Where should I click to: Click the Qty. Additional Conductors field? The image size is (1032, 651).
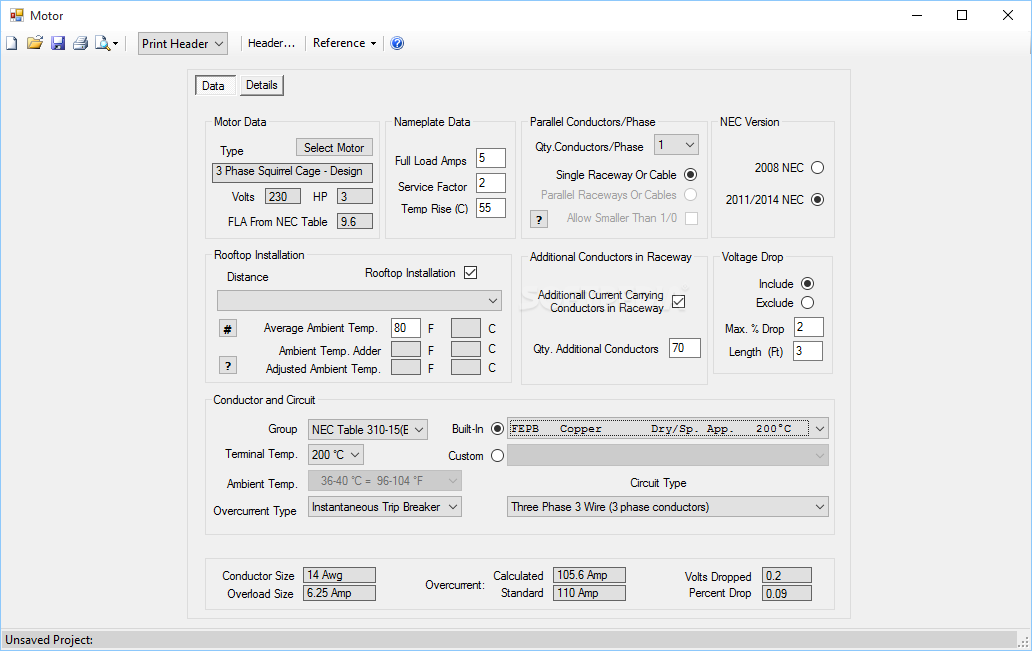pos(684,348)
